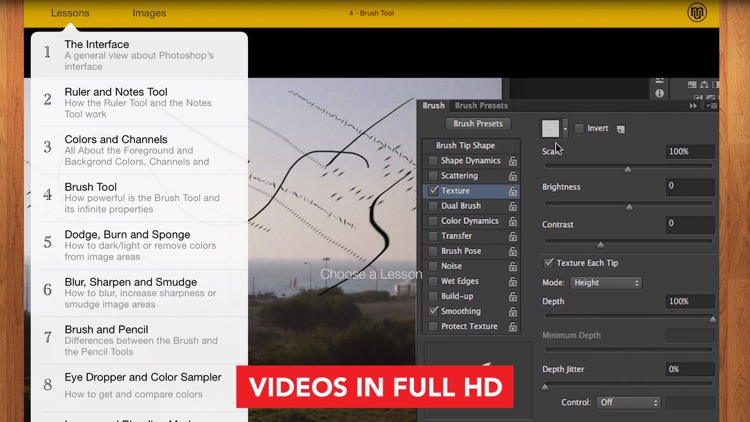750x422 pixels.
Task: Toggle the lock icon for Transfer
Action: 513,236
